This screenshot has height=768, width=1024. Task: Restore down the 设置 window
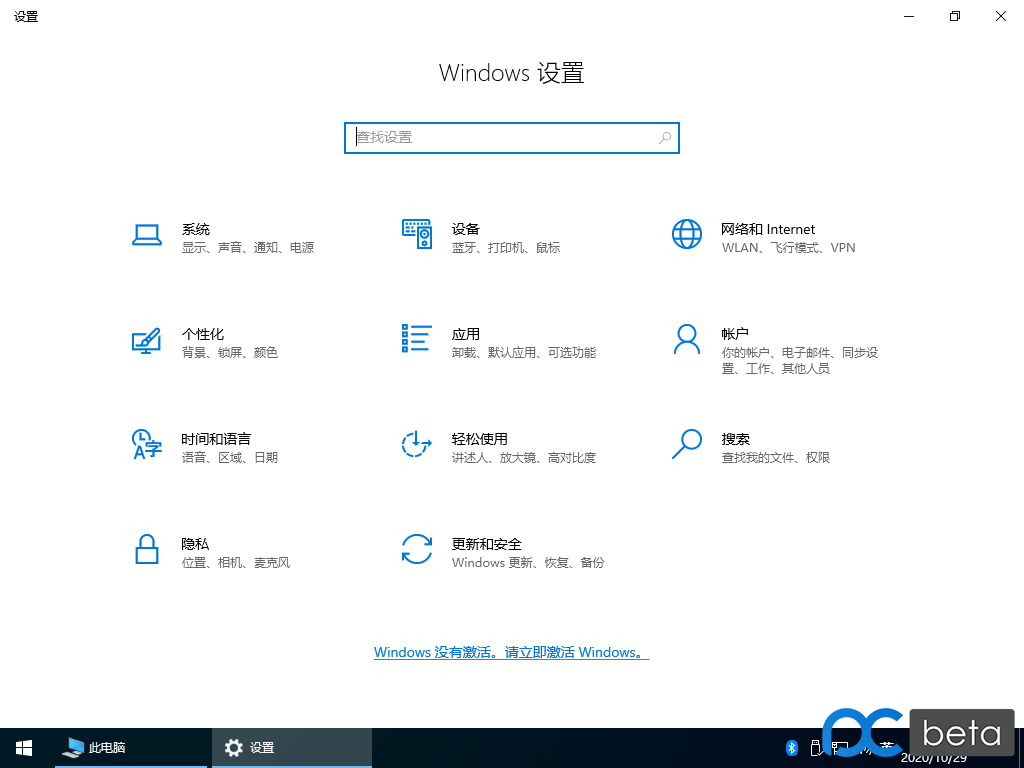955,16
